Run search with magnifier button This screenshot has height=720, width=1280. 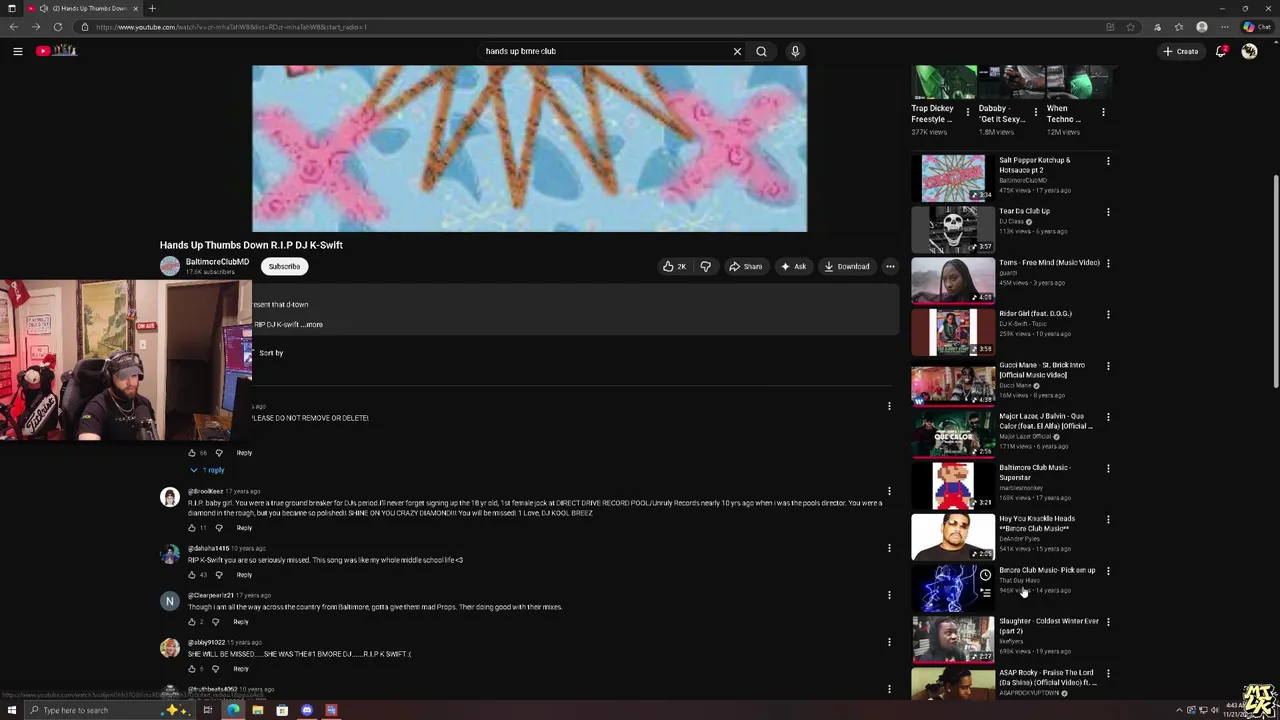click(x=761, y=51)
